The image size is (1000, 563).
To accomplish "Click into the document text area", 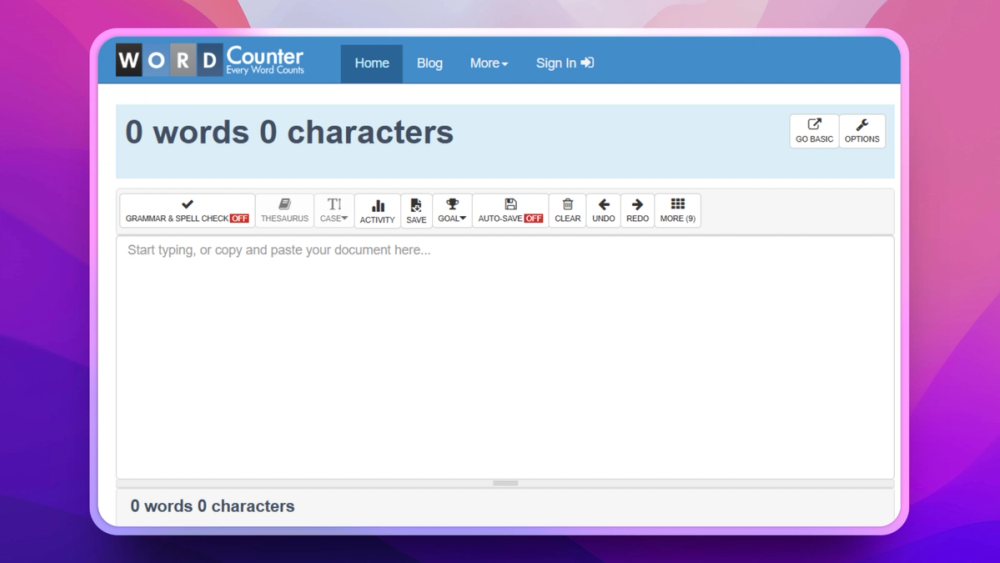I will click(505, 357).
